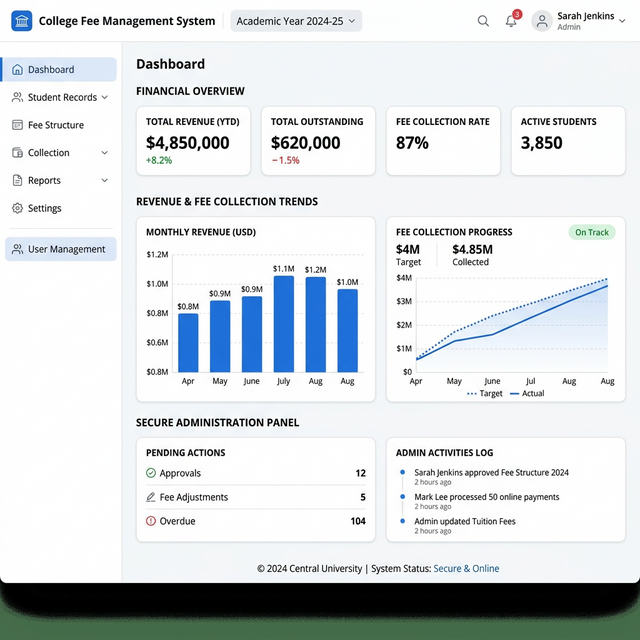Open the Total Outstanding $620,000 card
The height and width of the screenshot is (640, 640).
[x=317, y=141]
